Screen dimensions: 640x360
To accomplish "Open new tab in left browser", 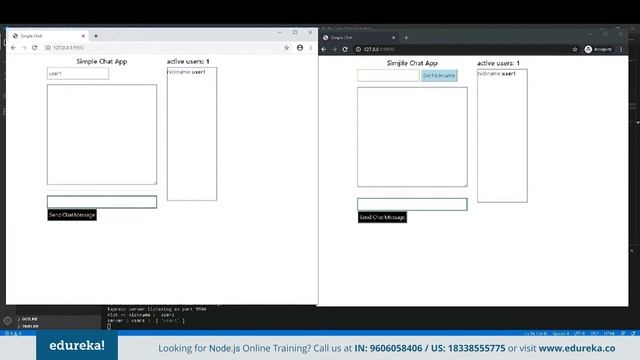I will [96, 36].
